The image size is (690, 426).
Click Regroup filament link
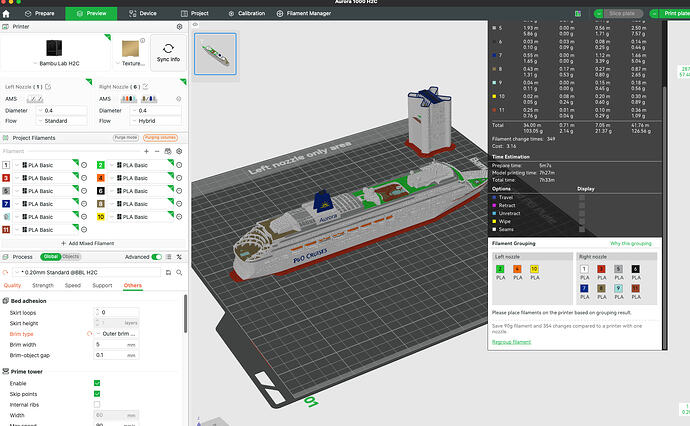[511, 342]
